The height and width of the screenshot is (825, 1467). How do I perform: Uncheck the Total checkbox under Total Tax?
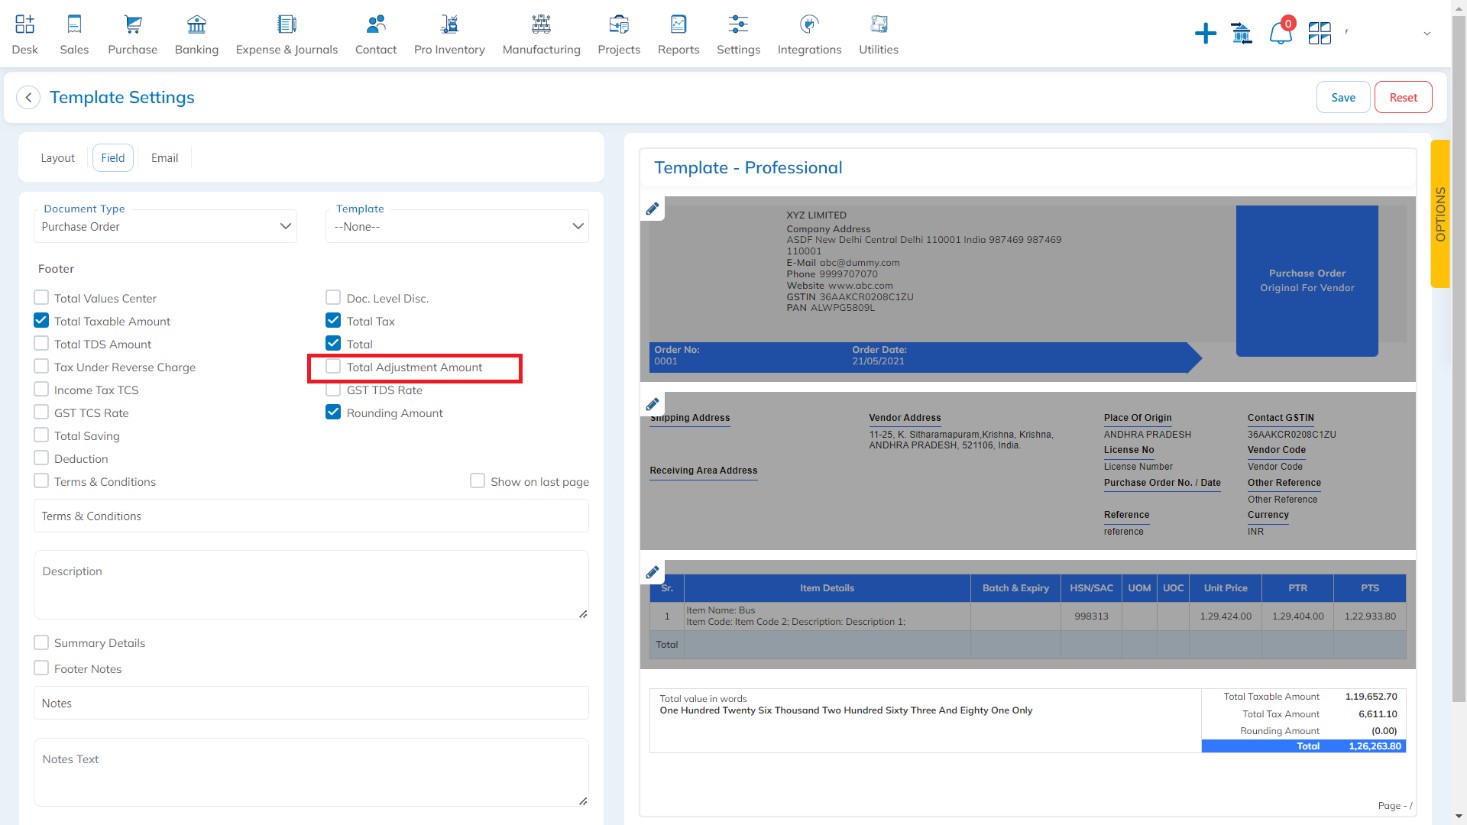[x=333, y=343]
